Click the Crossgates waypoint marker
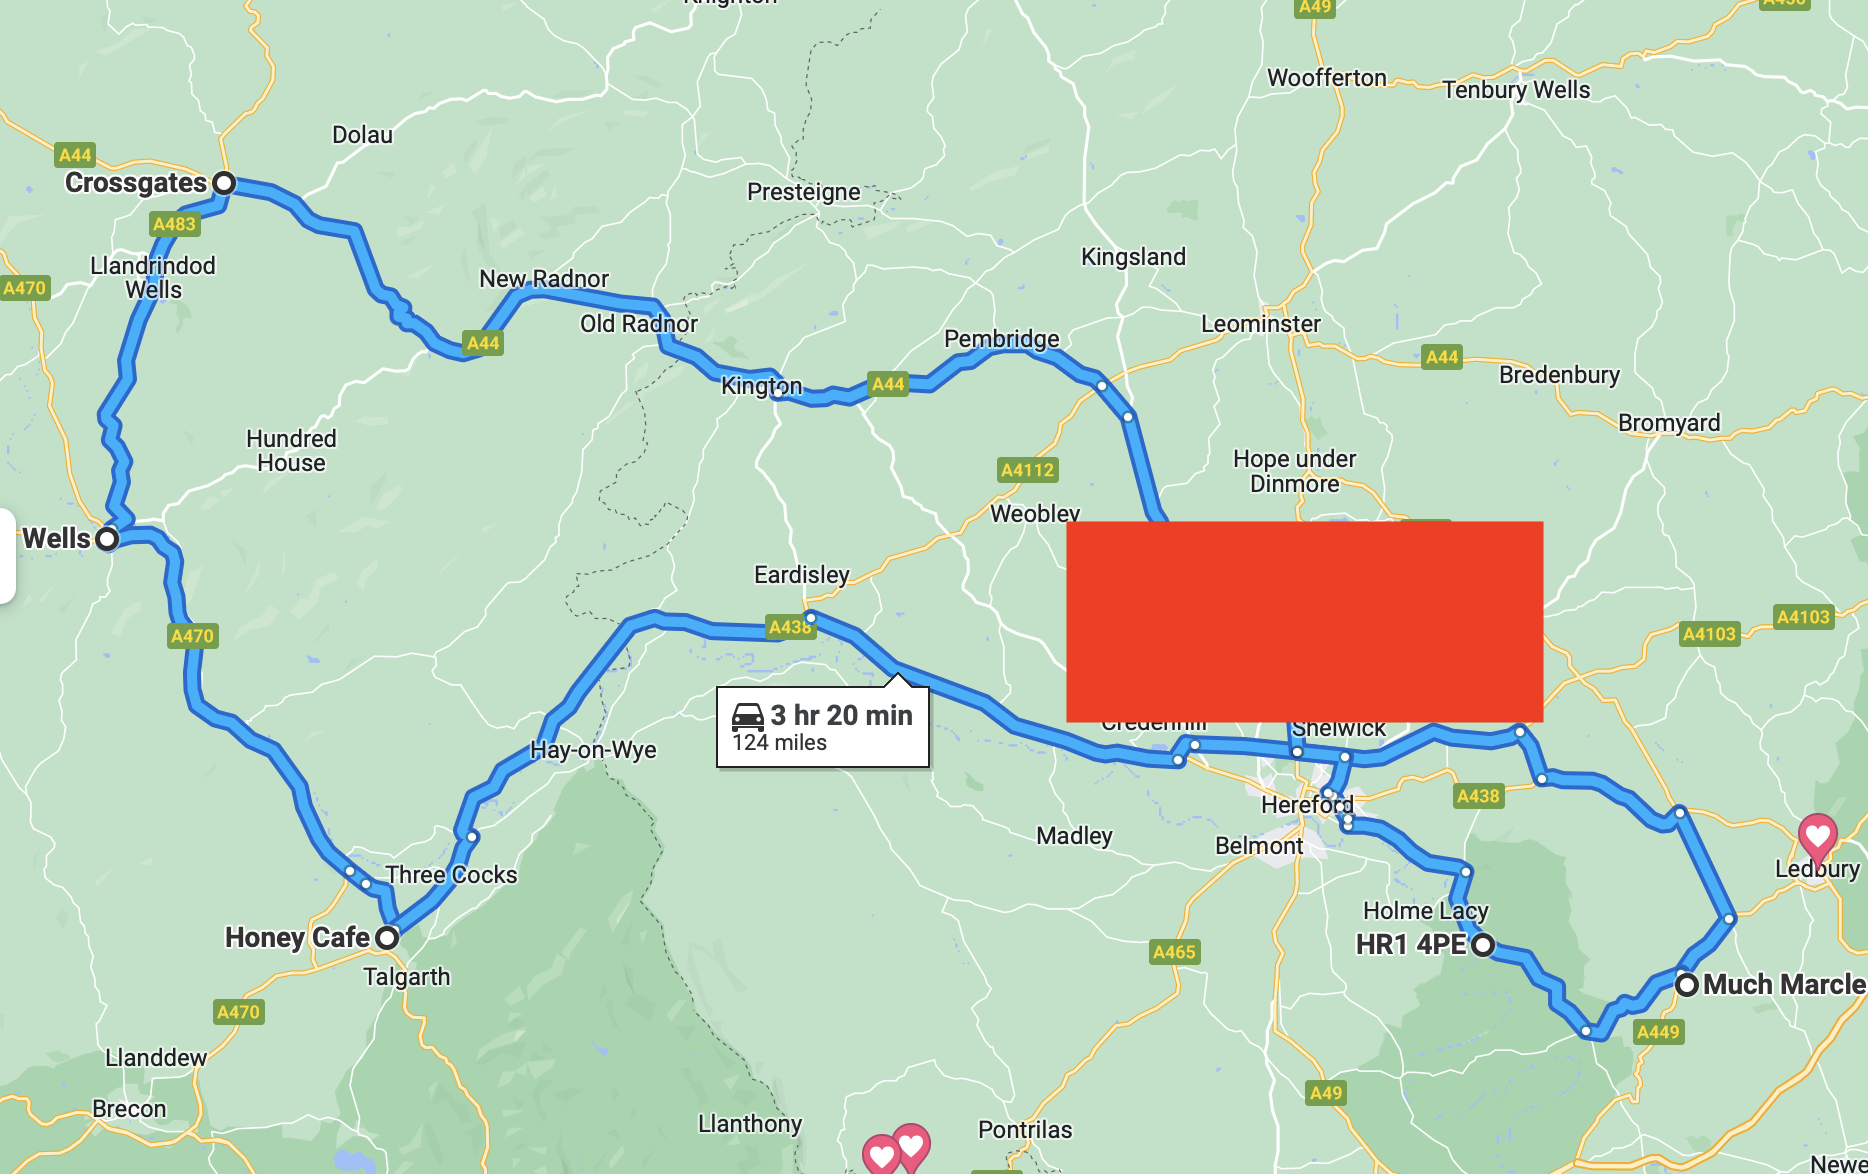 224,183
